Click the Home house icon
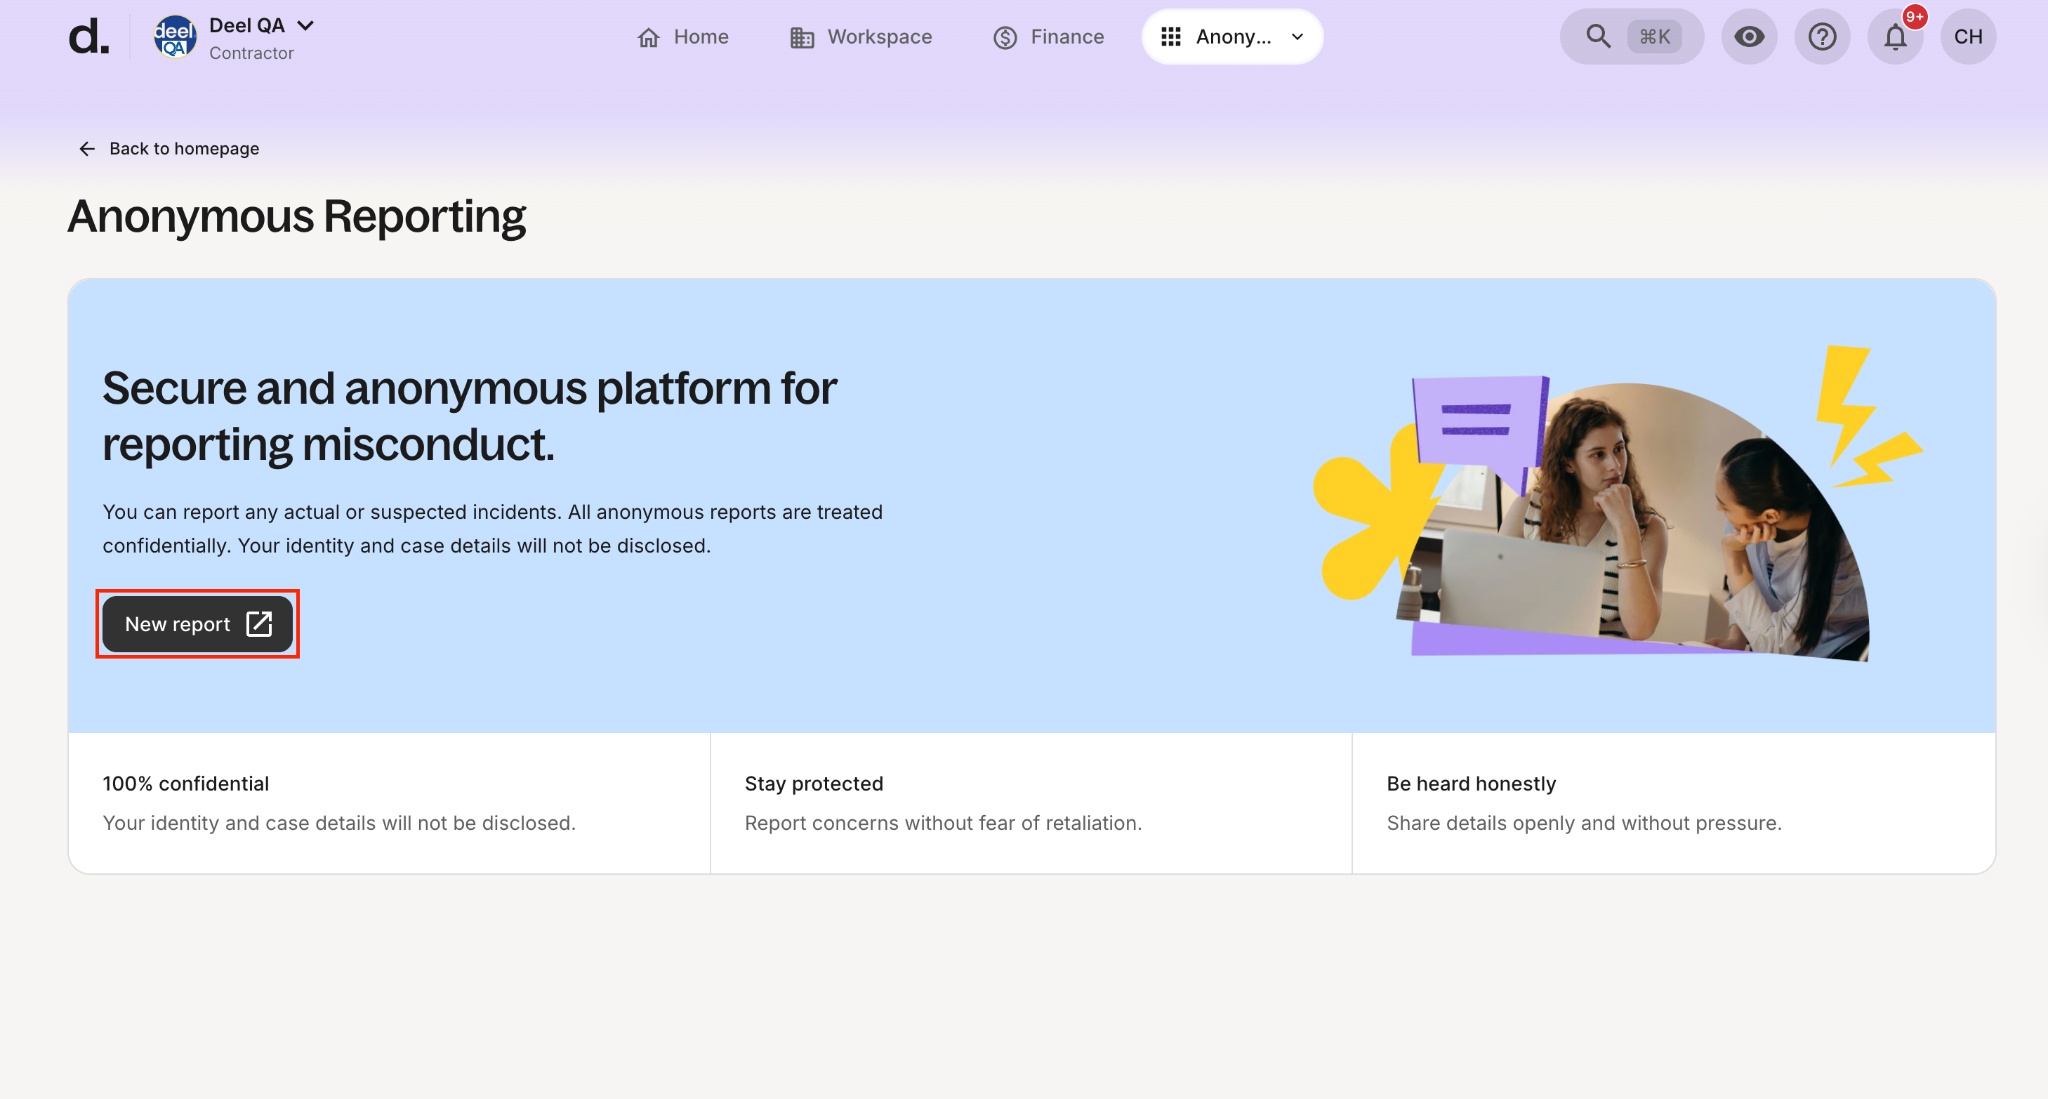The height and width of the screenshot is (1099, 2048). [x=649, y=38]
